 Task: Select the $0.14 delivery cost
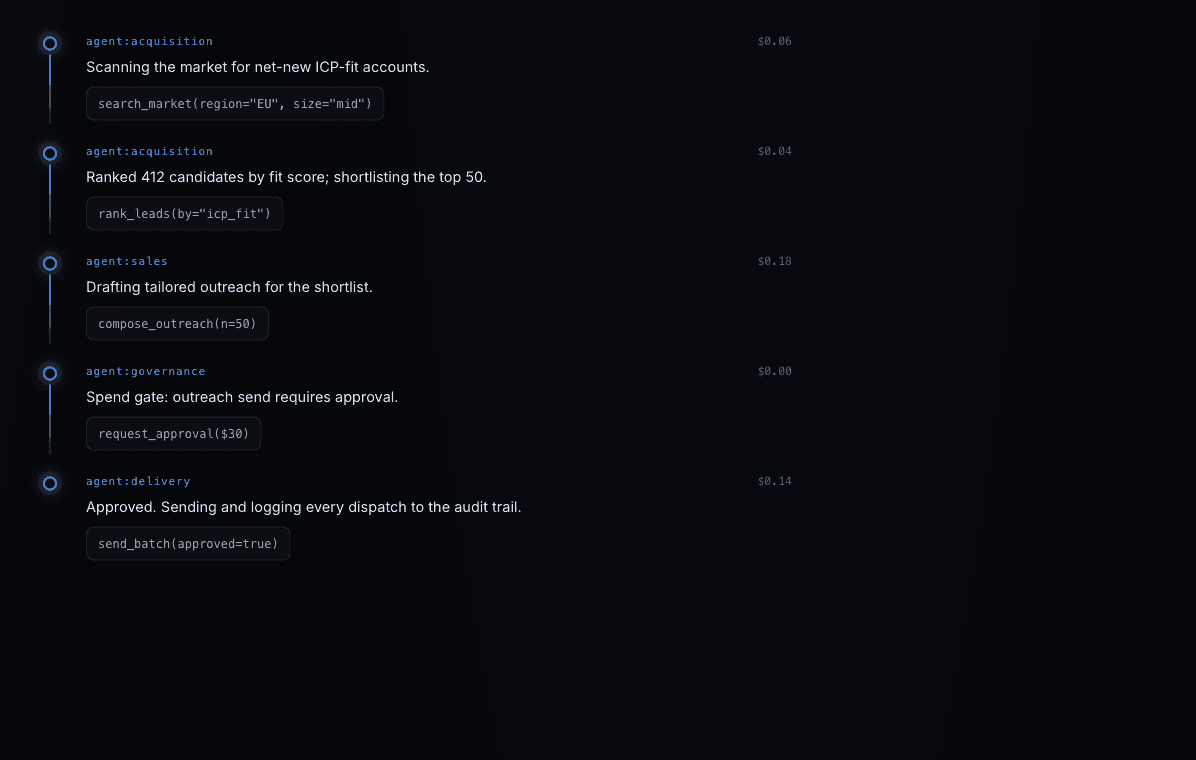pos(774,481)
